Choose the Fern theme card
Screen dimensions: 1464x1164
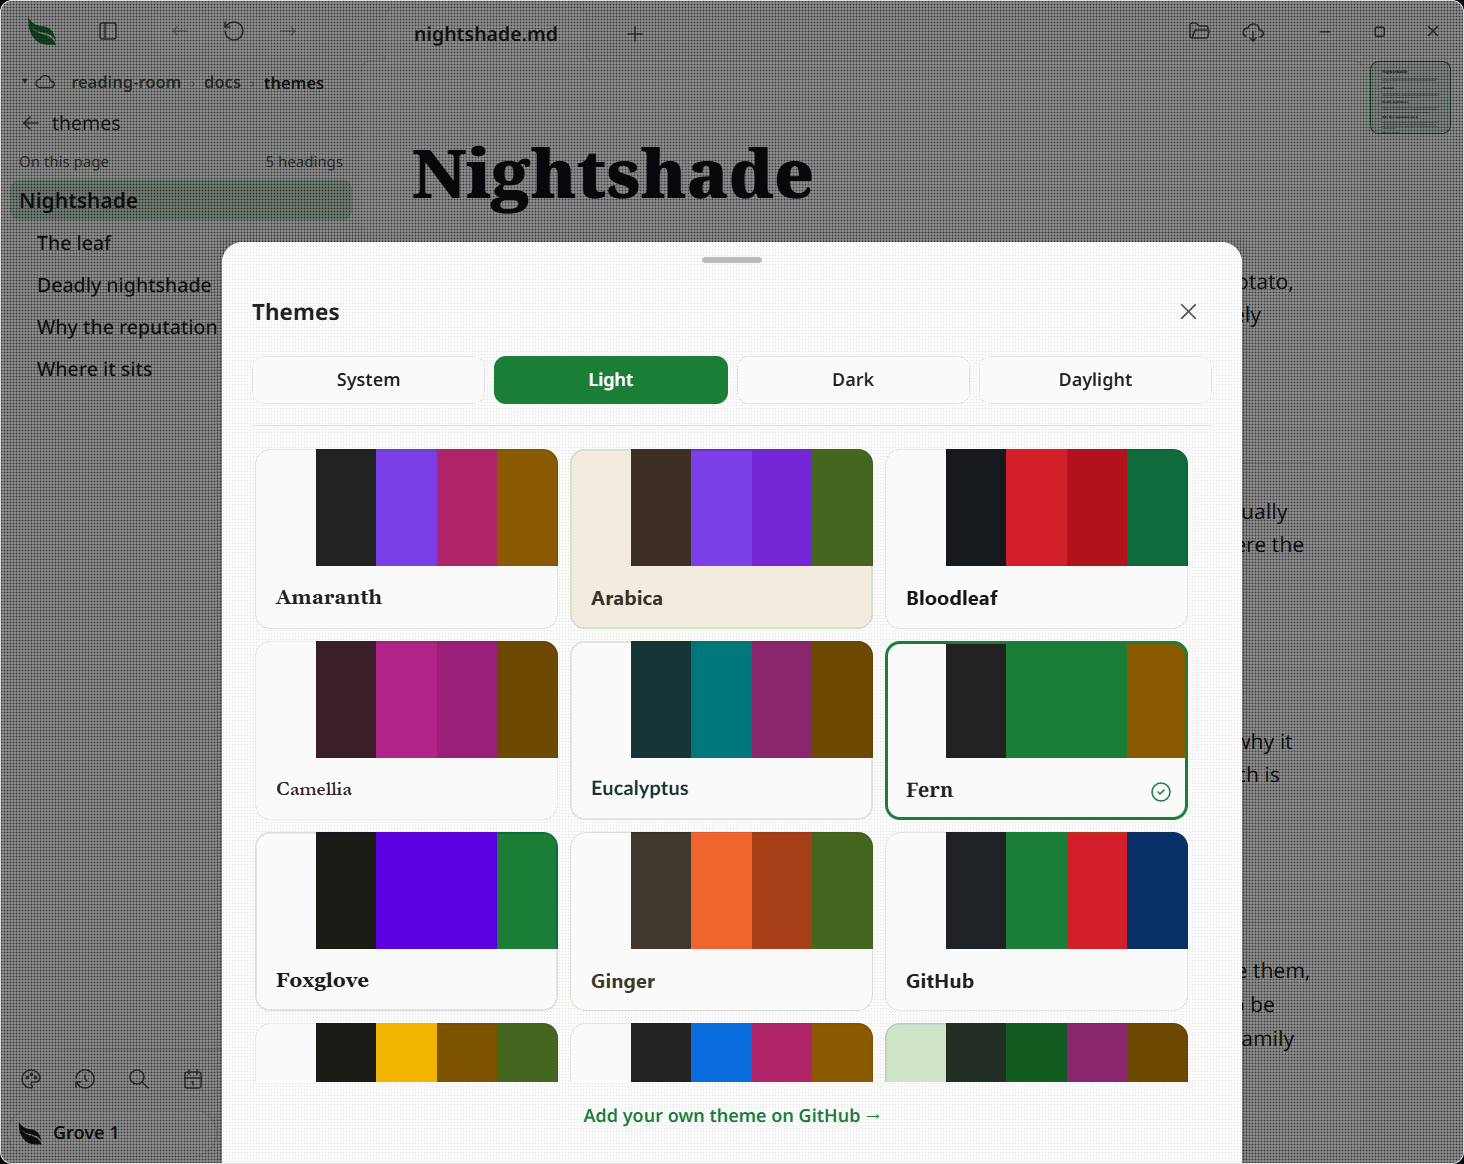[1037, 730]
